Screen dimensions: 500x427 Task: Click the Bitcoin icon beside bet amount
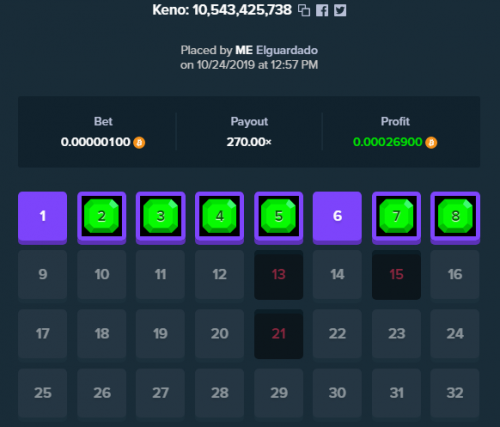coord(139,143)
